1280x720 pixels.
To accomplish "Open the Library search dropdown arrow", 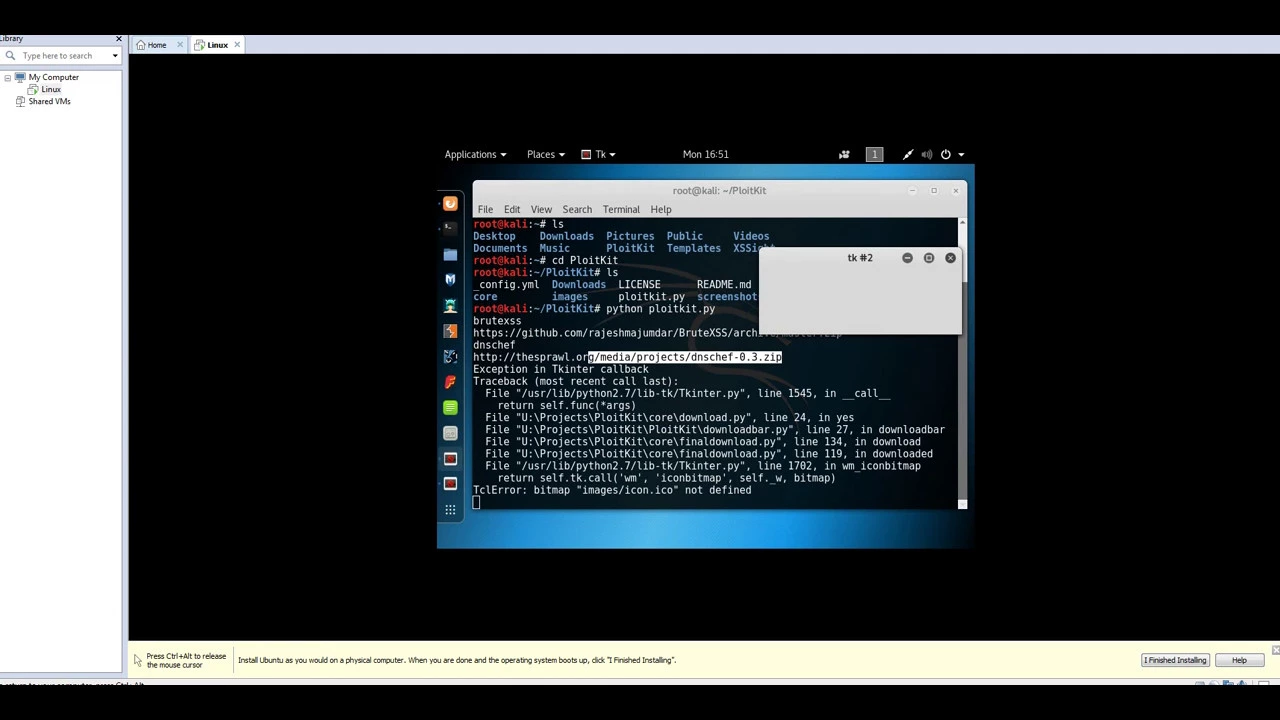I will point(115,56).
